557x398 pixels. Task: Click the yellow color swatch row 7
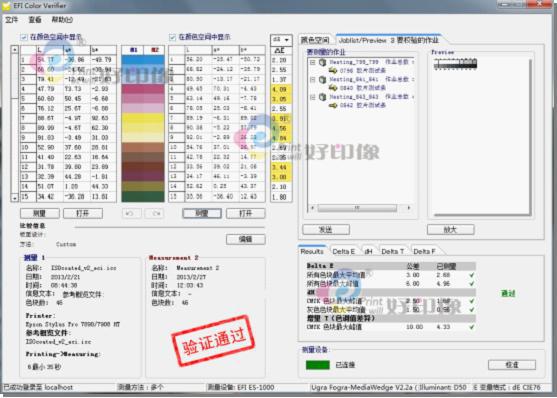[143, 118]
